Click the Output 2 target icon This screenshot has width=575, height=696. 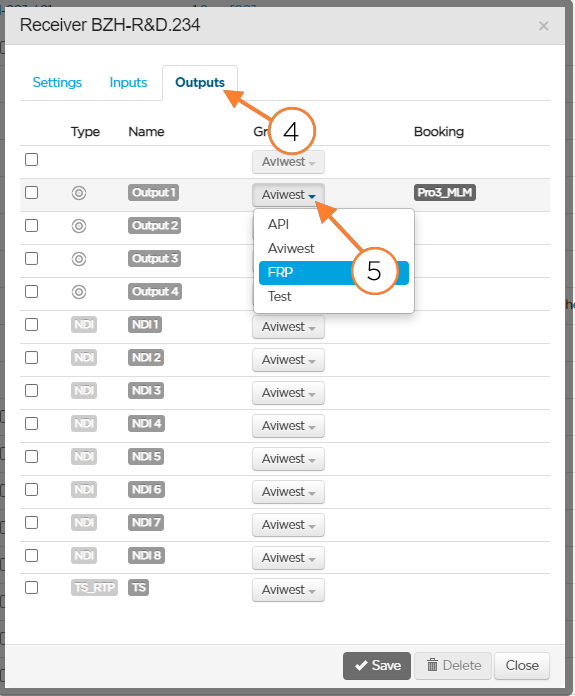click(x=79, y=226)
